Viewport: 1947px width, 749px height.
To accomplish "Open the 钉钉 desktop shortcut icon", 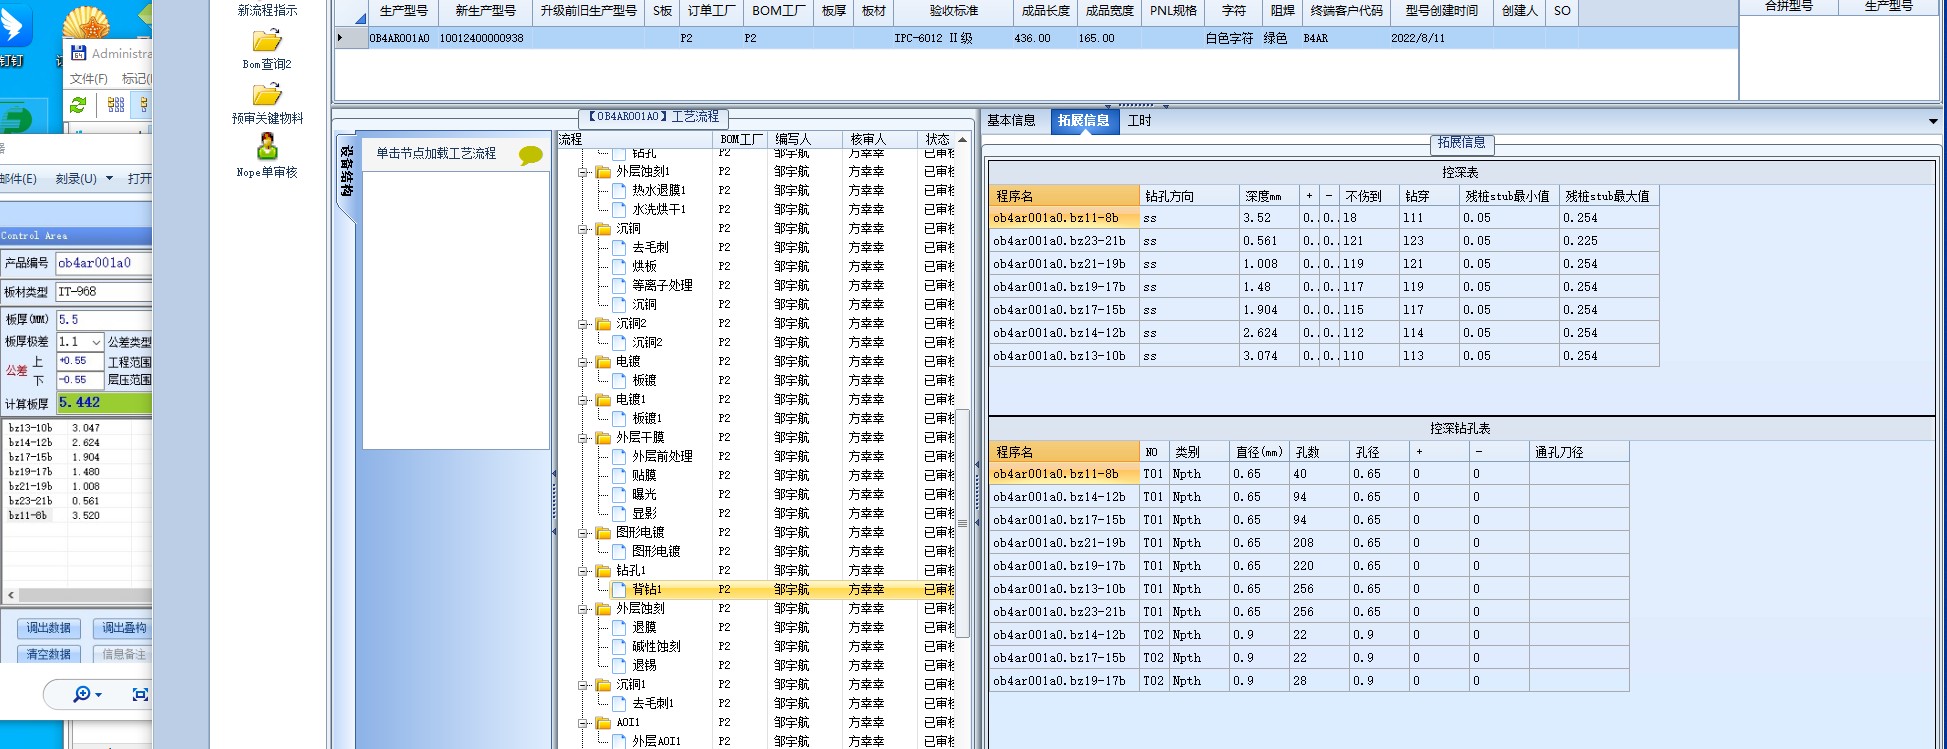I will tap(14, 28).
